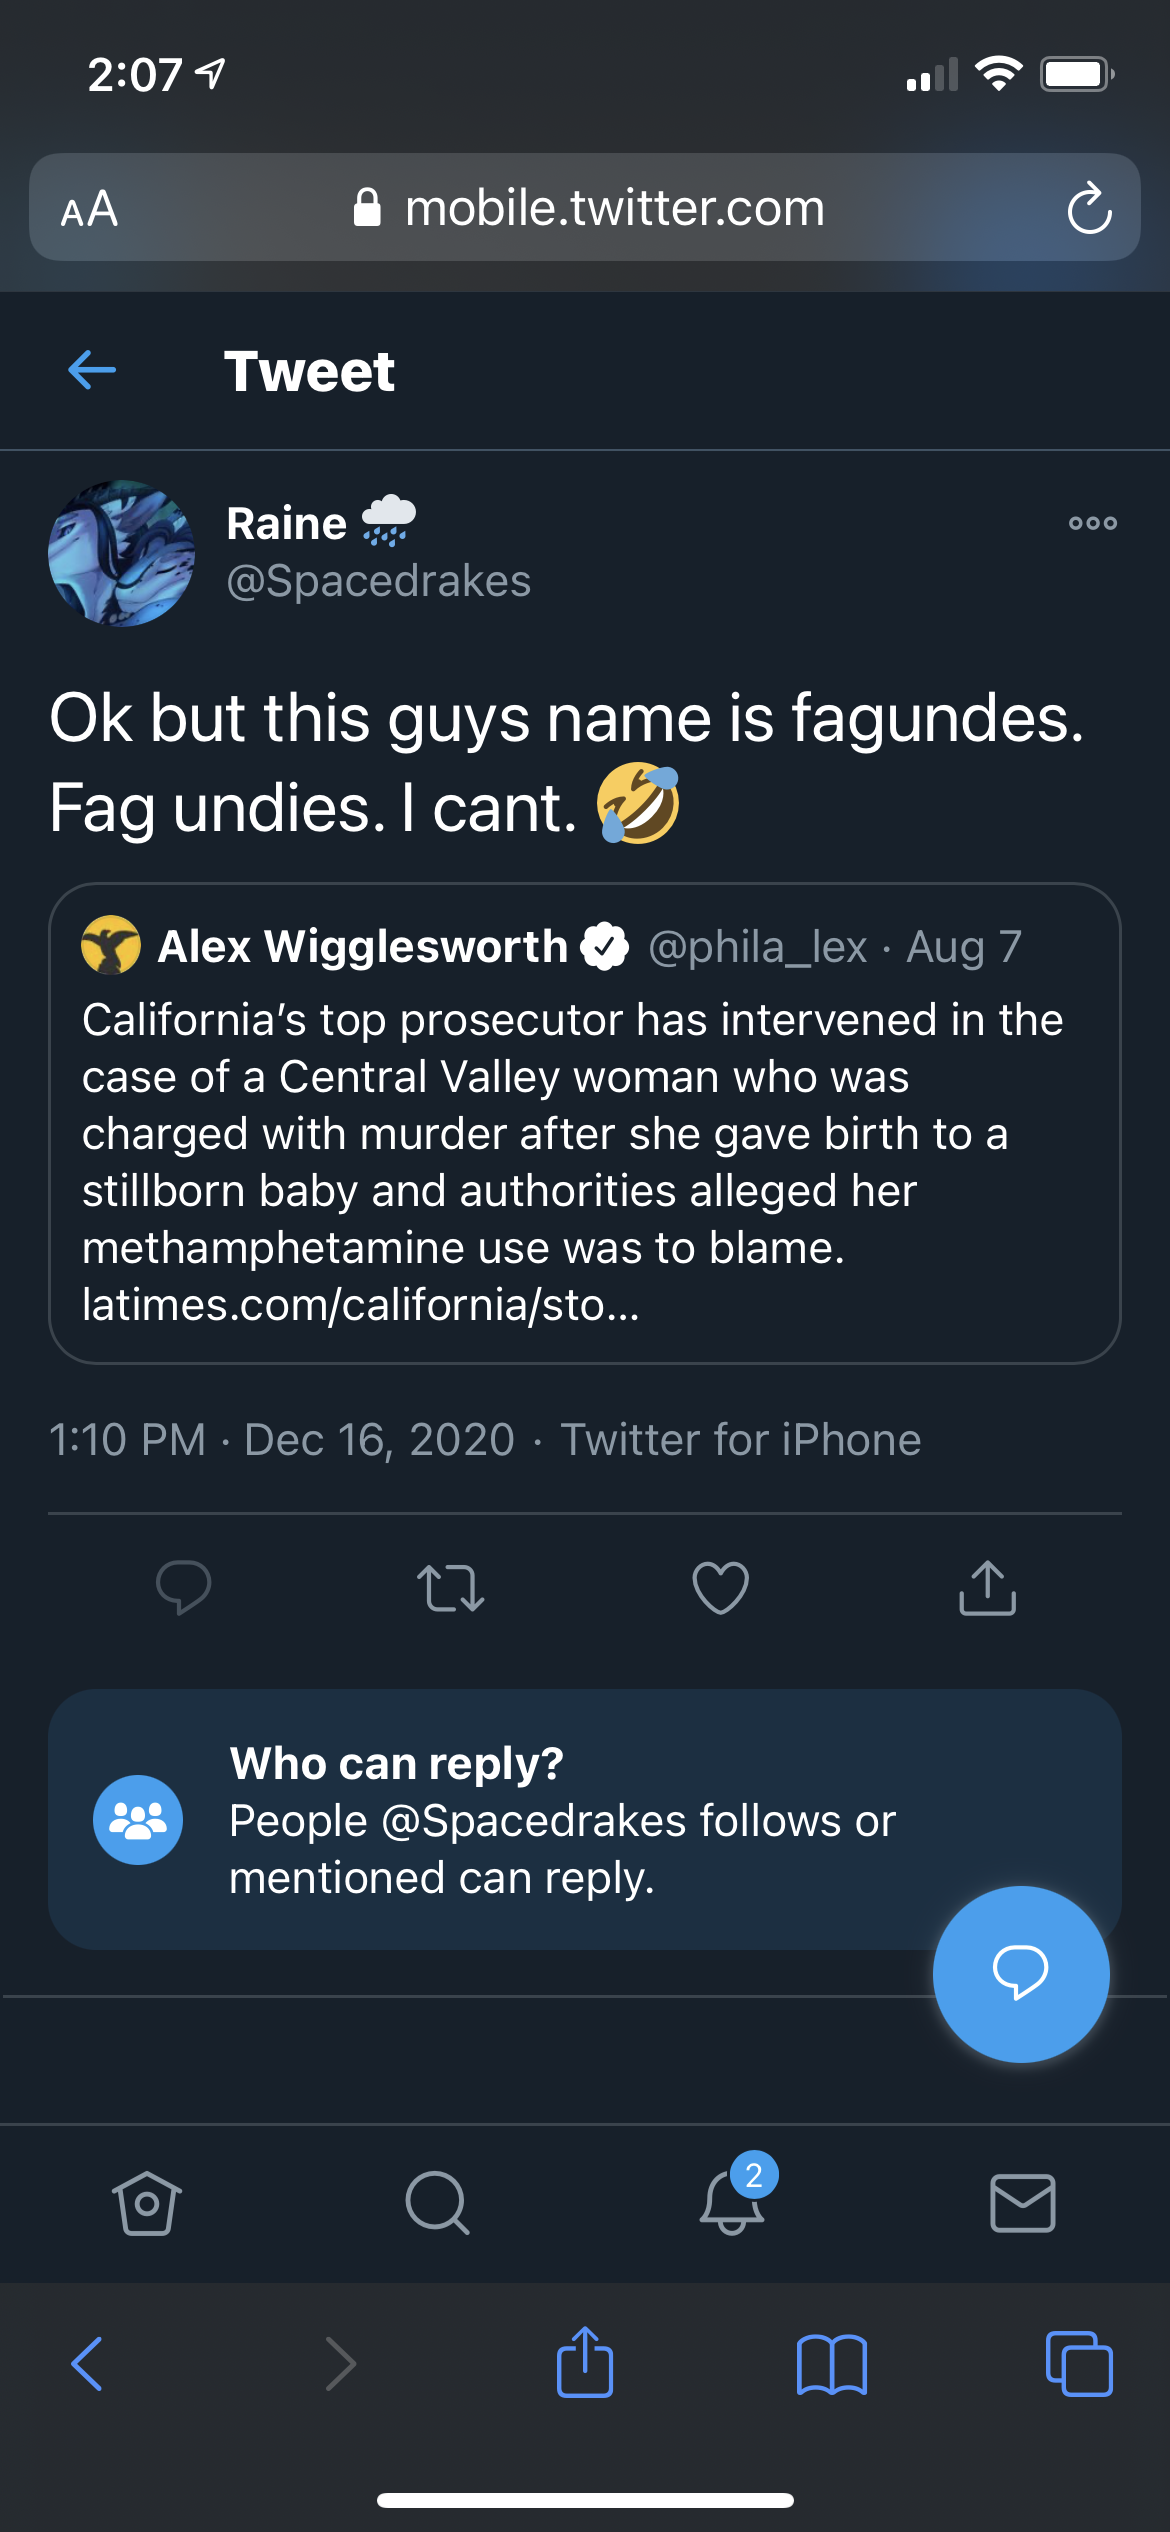Reload page with Safari refresh icon

[1089, 208]
